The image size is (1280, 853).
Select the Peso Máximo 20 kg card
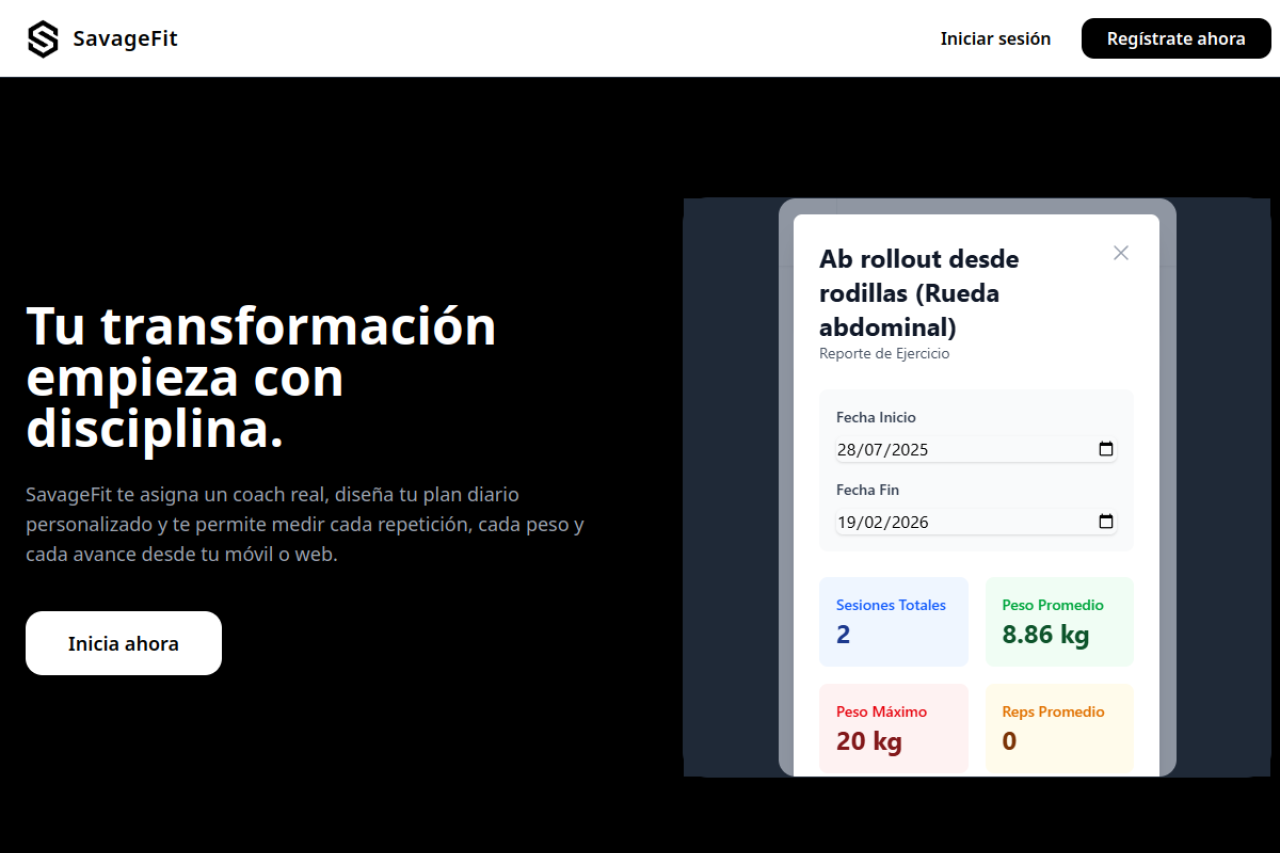coord(894,728)
